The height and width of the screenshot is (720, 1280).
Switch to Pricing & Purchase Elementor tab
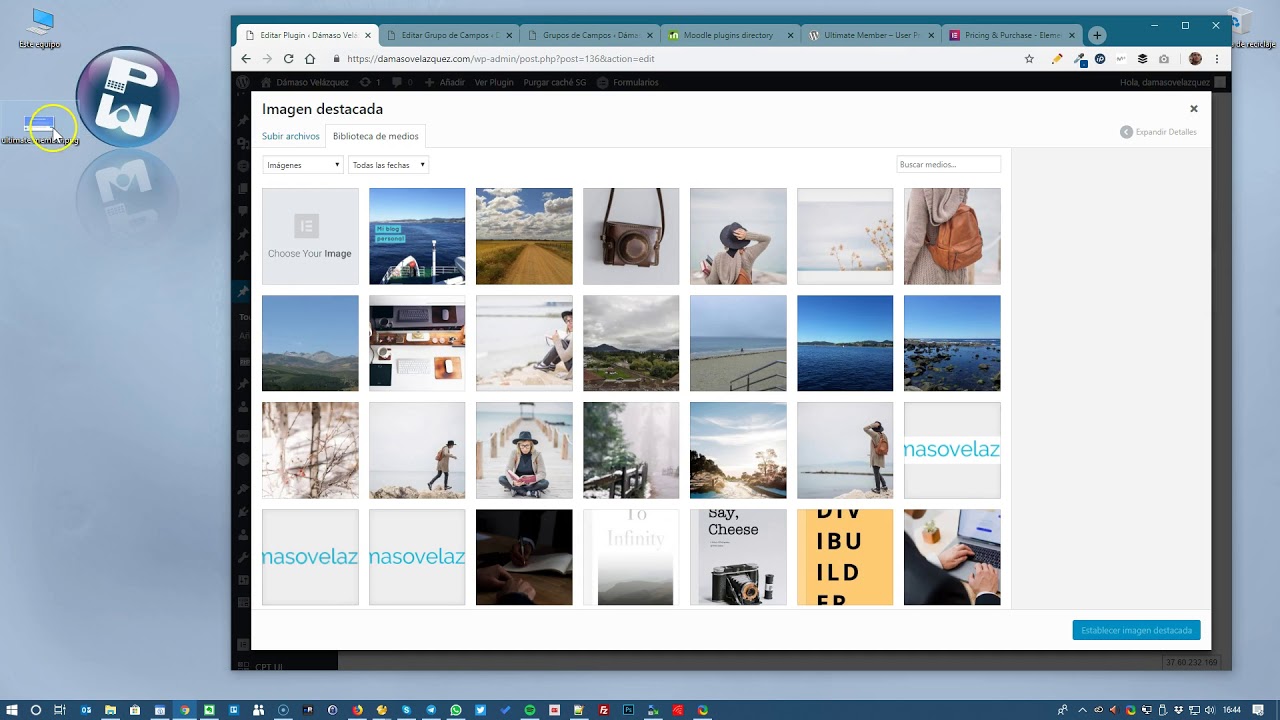pos(1012,35)
